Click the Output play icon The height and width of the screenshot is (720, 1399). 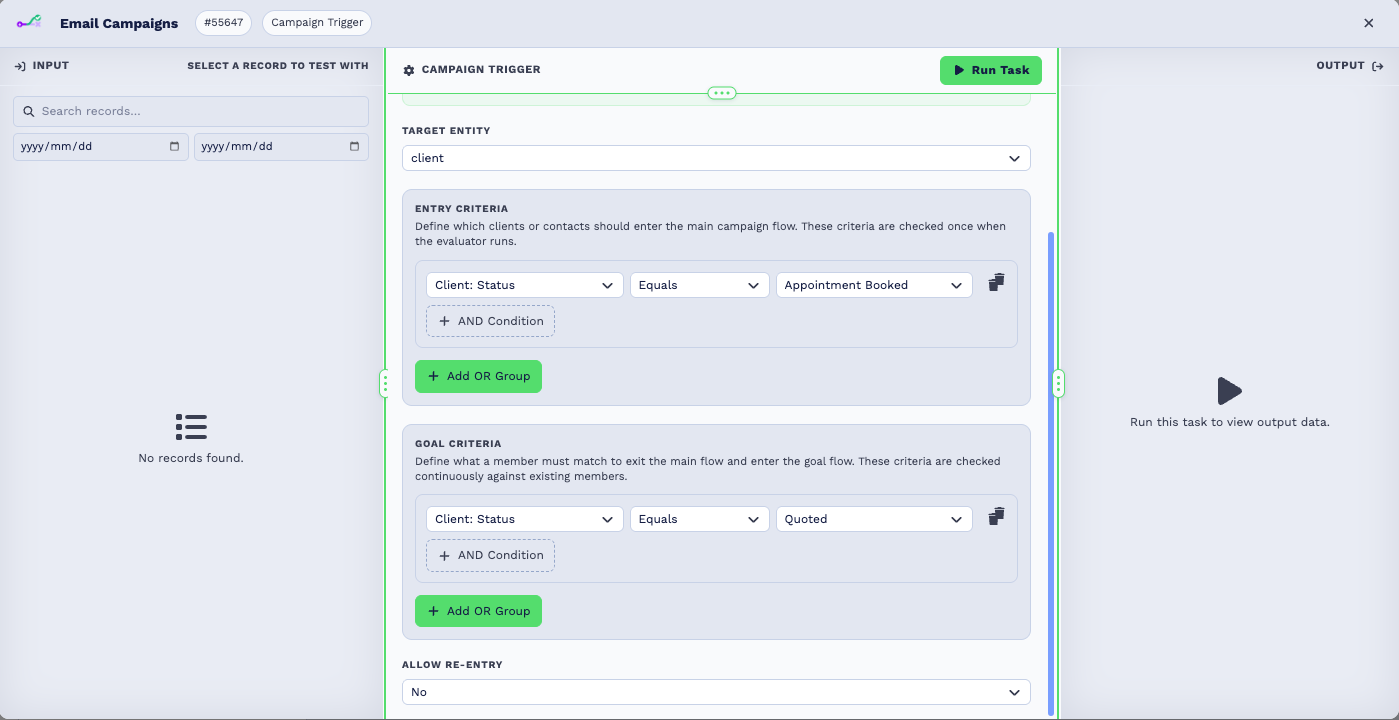(1229, 391)
